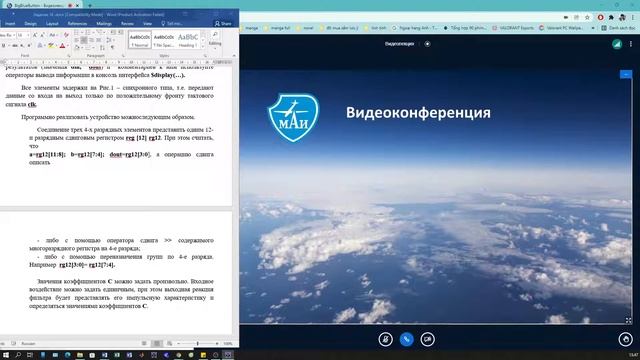The height and width of the screenshot is (360, 640).
Task: Make the presentation fullscreen
Action: pos(629,320)
